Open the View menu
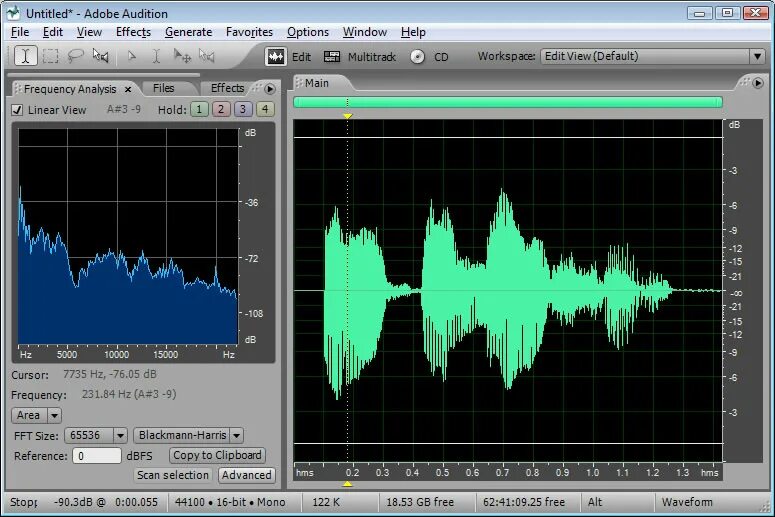This screenshot has width=775, height=517. click(89, 32)
